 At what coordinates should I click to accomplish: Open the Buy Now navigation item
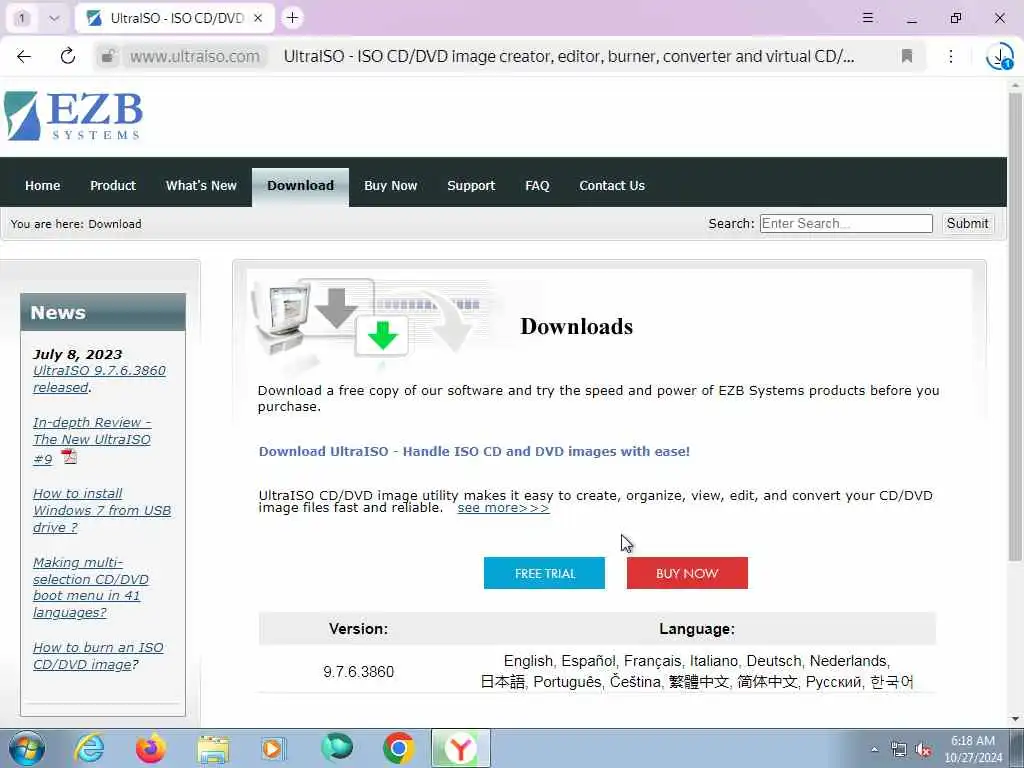pyautogui.click(x=391, y=185)
